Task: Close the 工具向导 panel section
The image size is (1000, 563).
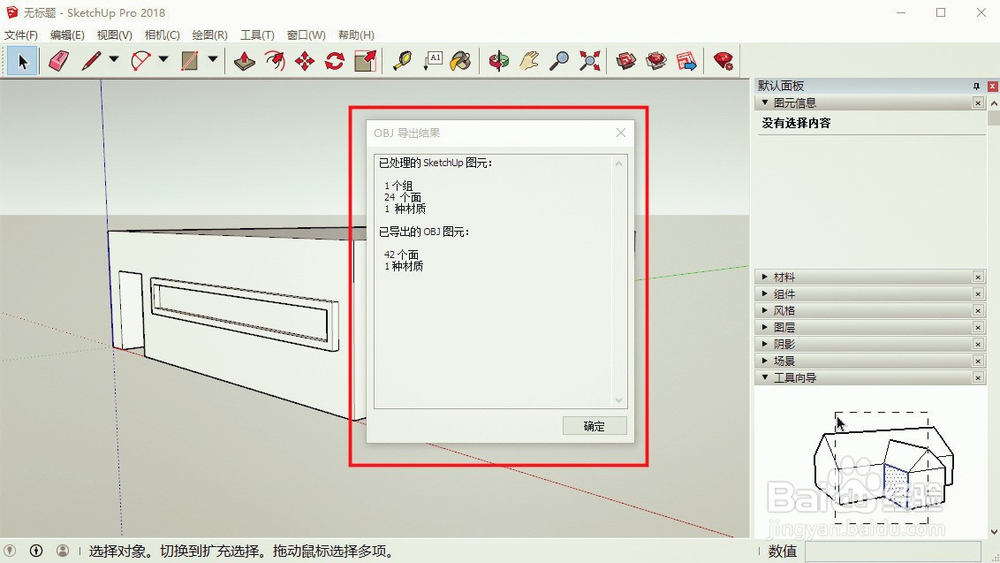Action: 978,377
